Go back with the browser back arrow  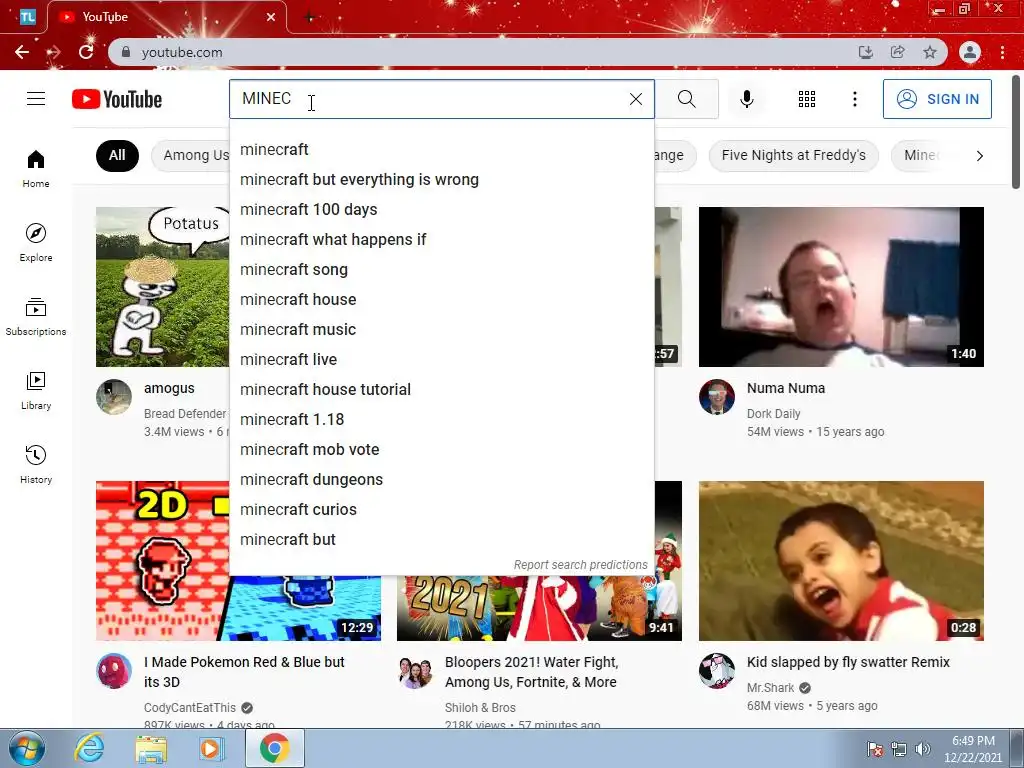(22, 52)
